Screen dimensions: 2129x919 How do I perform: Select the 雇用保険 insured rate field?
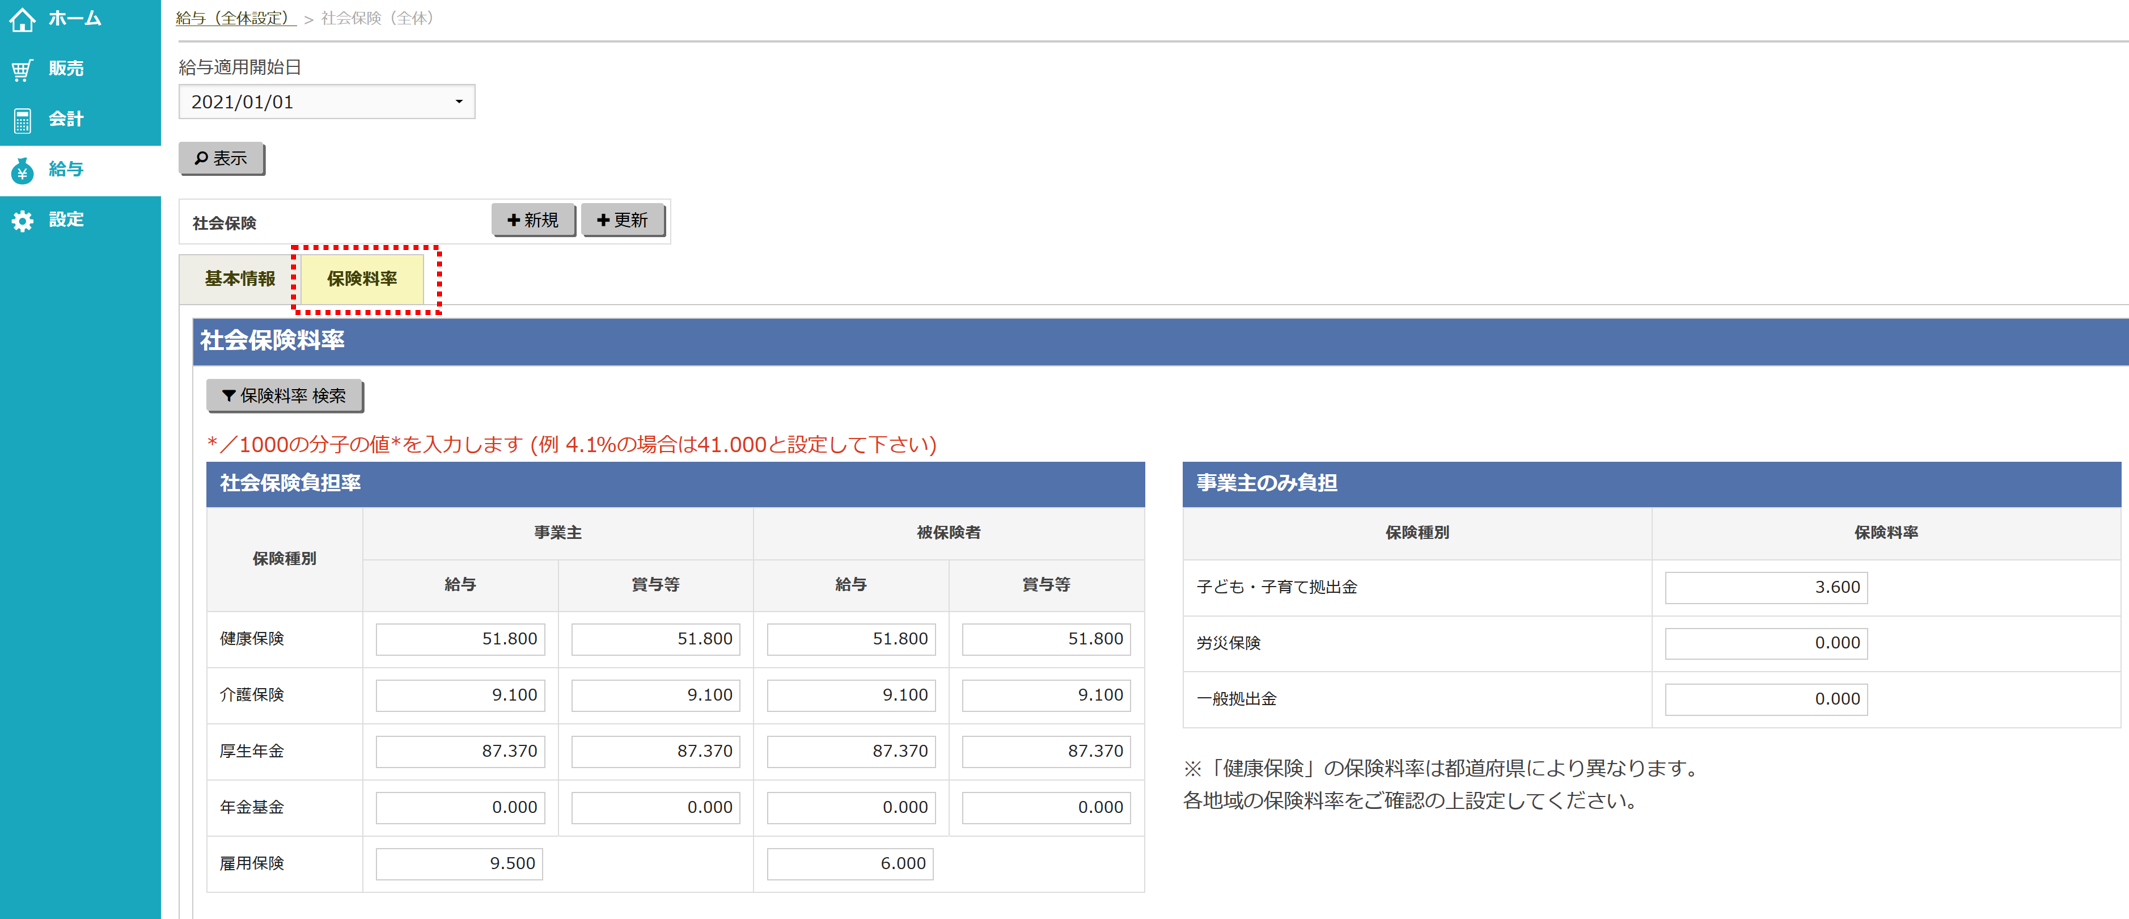point(849,863)
